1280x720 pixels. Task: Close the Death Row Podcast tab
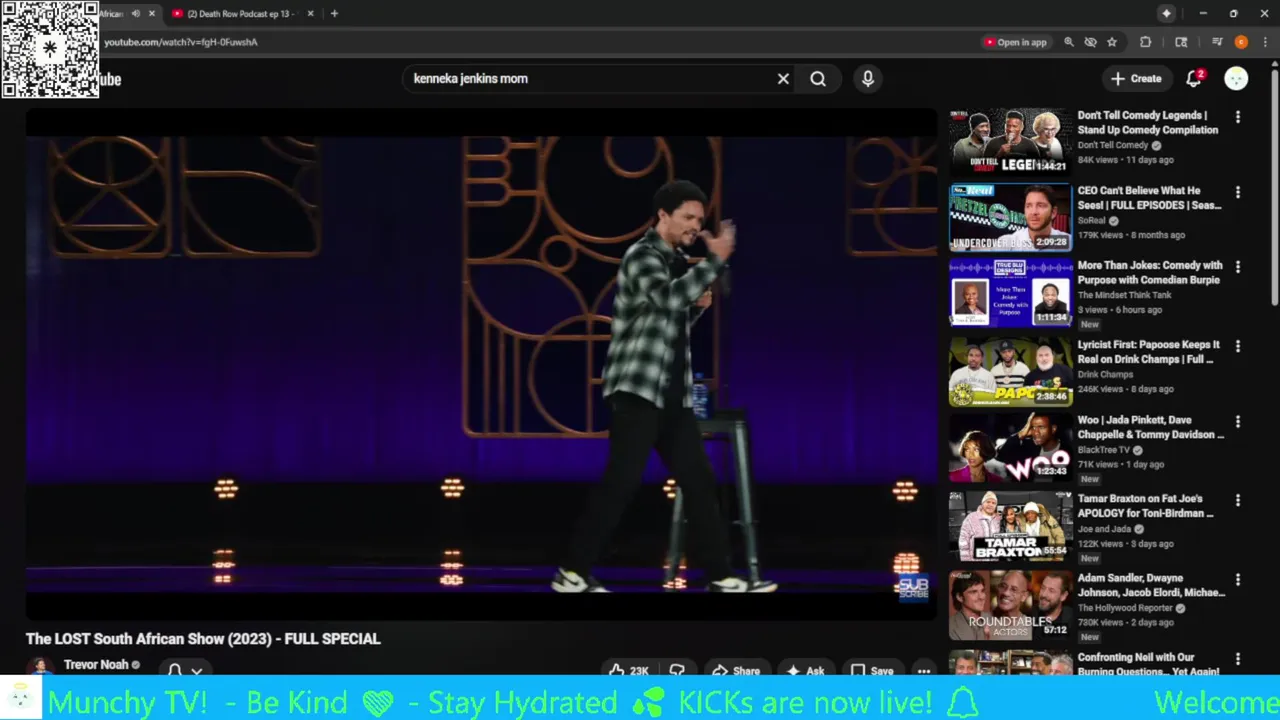click(x=310, y=14)
